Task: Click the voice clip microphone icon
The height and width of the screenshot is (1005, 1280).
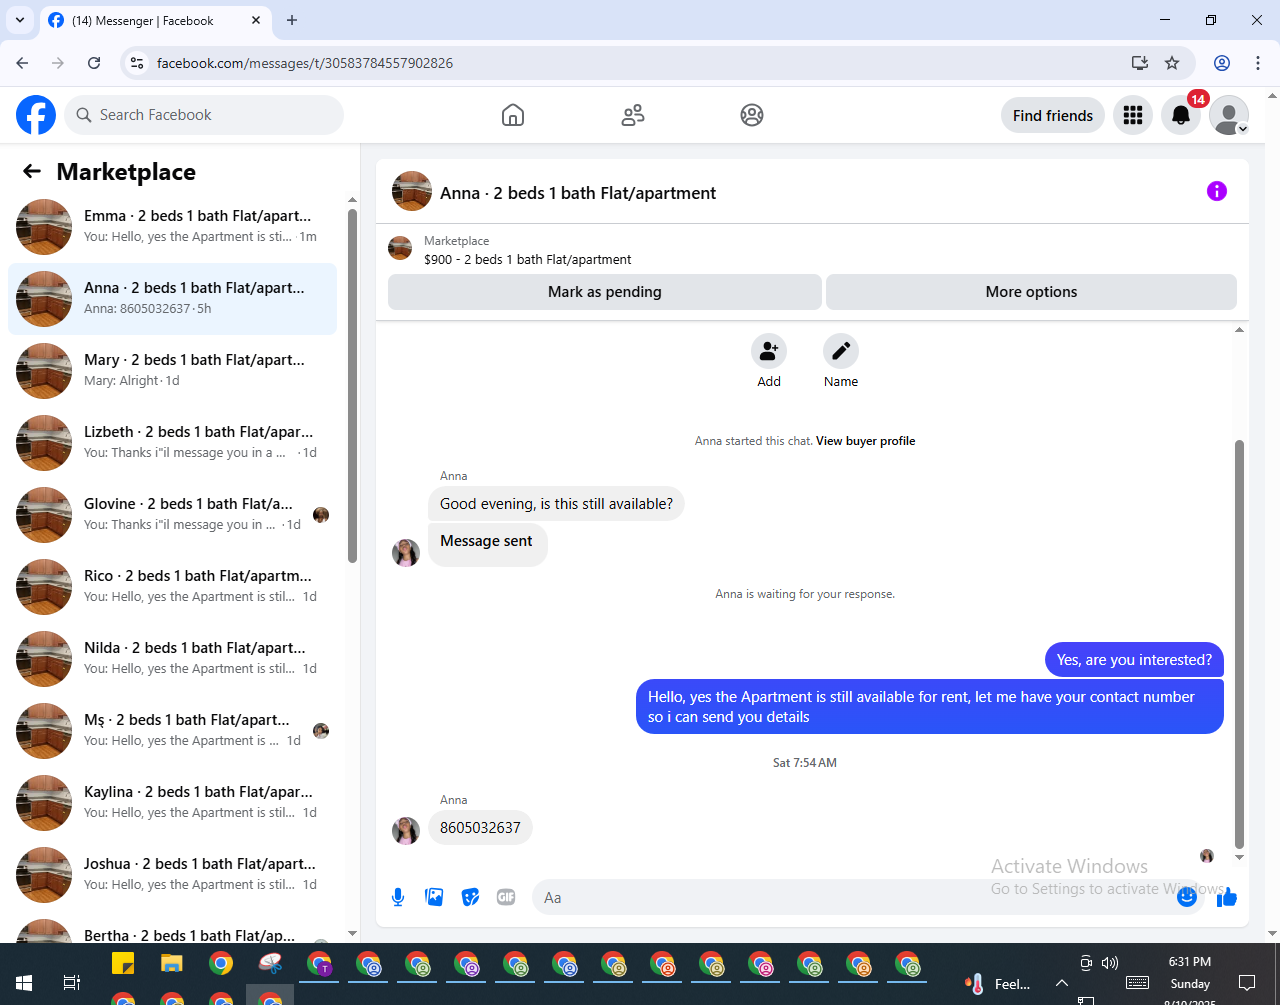Action: pos(398,897)
